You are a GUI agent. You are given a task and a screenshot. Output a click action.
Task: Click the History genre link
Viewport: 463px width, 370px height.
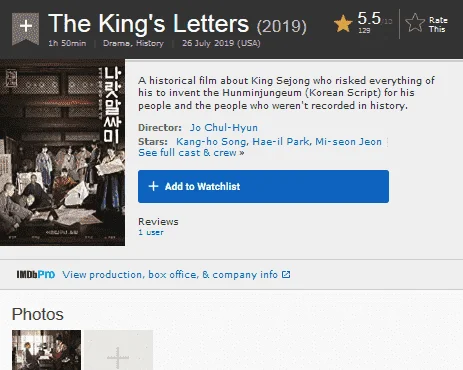[150, 43]
